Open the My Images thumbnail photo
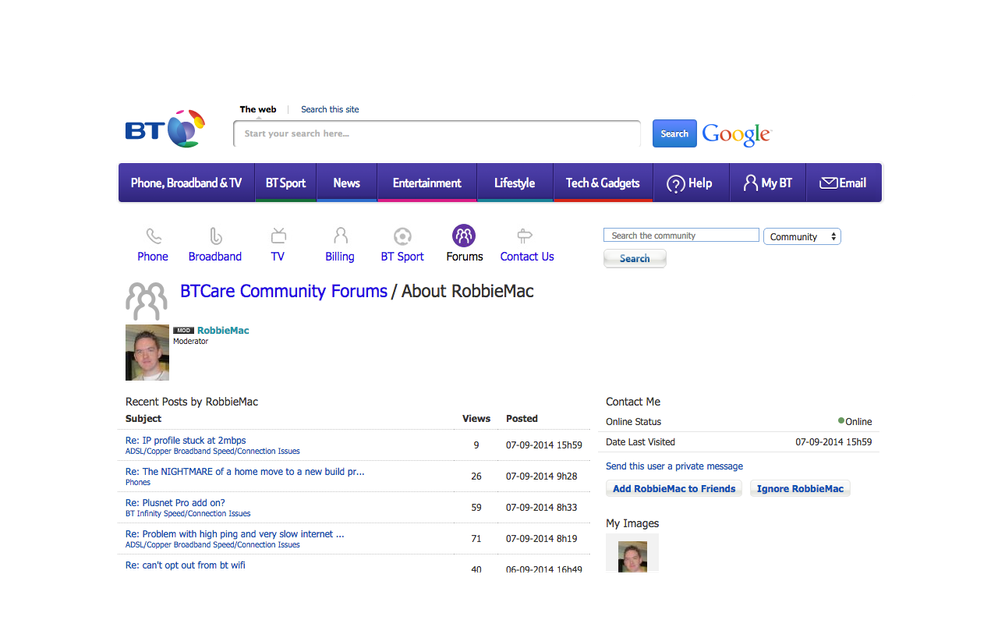The width and height of the screenshot is (998, 624). pyautogui.click(x=632, y=555)
